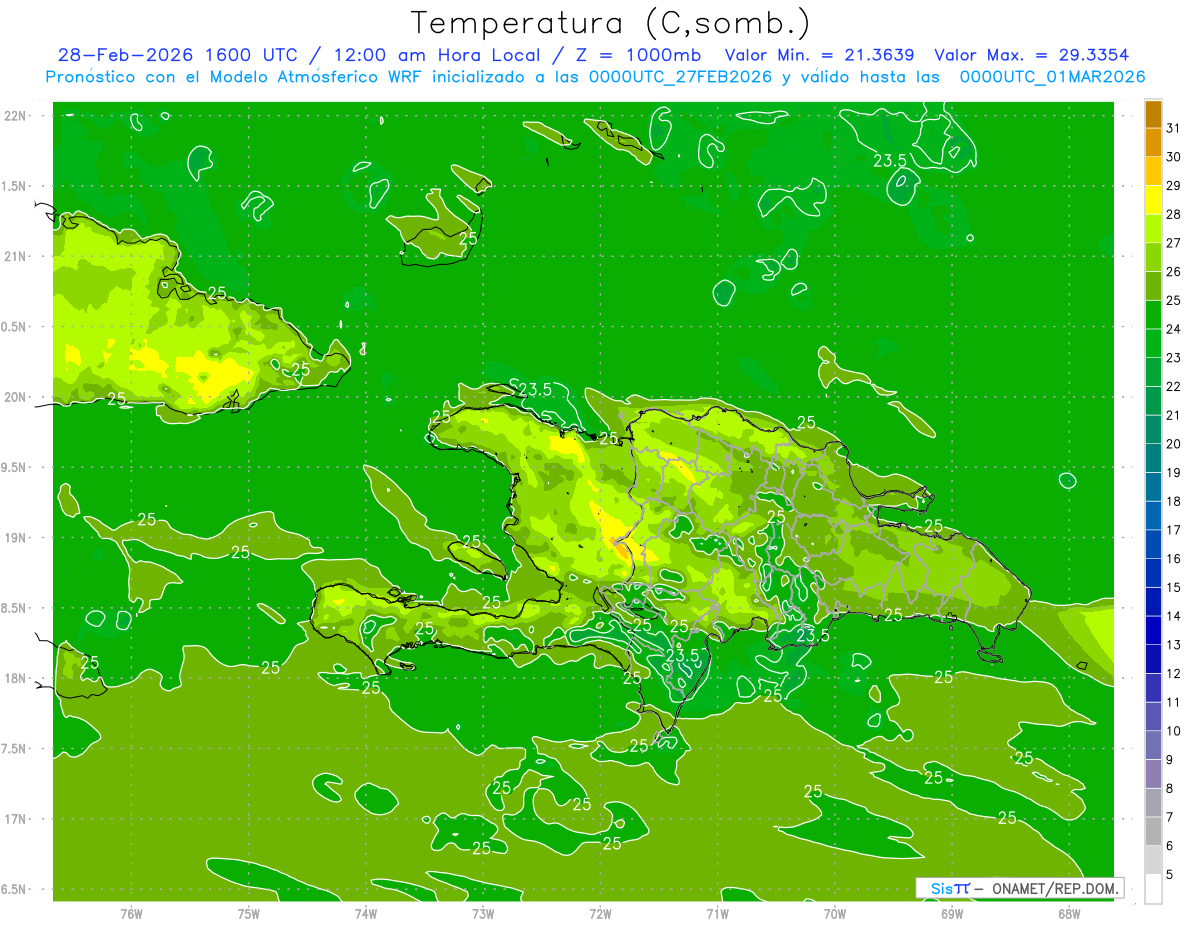
Task: Click latitude axis label "17N"
Action: click(x=15, y=819)
